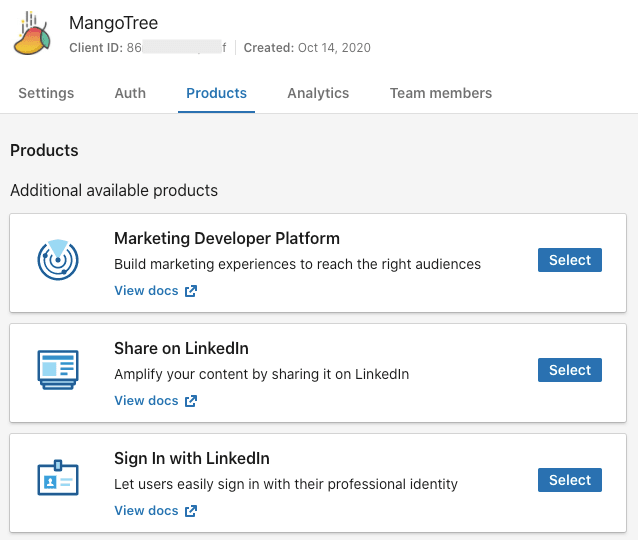Click the MangoTree app name heading
The image size is (638, 540).
pyautogui.click(x=114, y=23)
